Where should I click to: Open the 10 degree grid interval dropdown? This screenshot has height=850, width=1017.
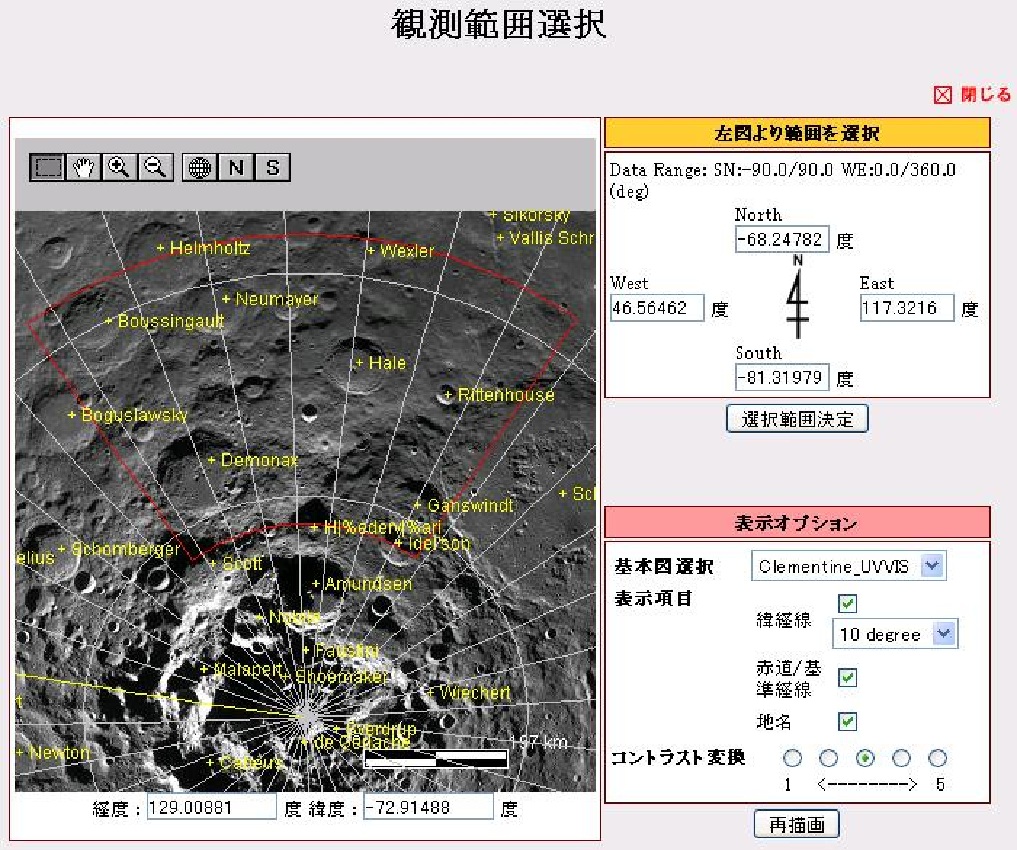coord(895,633)
